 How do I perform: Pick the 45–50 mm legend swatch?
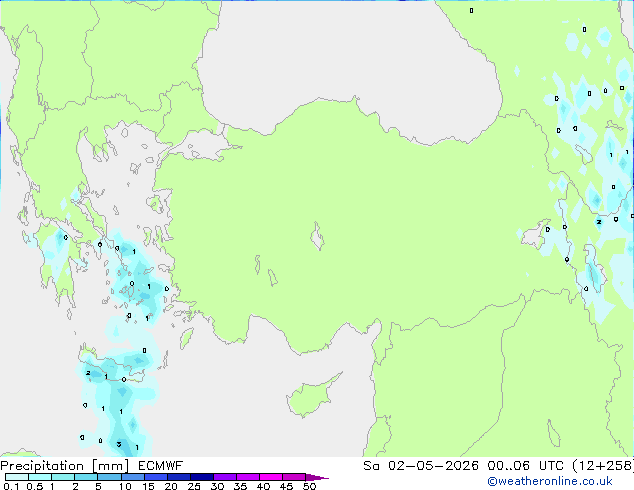coord(294,477)
